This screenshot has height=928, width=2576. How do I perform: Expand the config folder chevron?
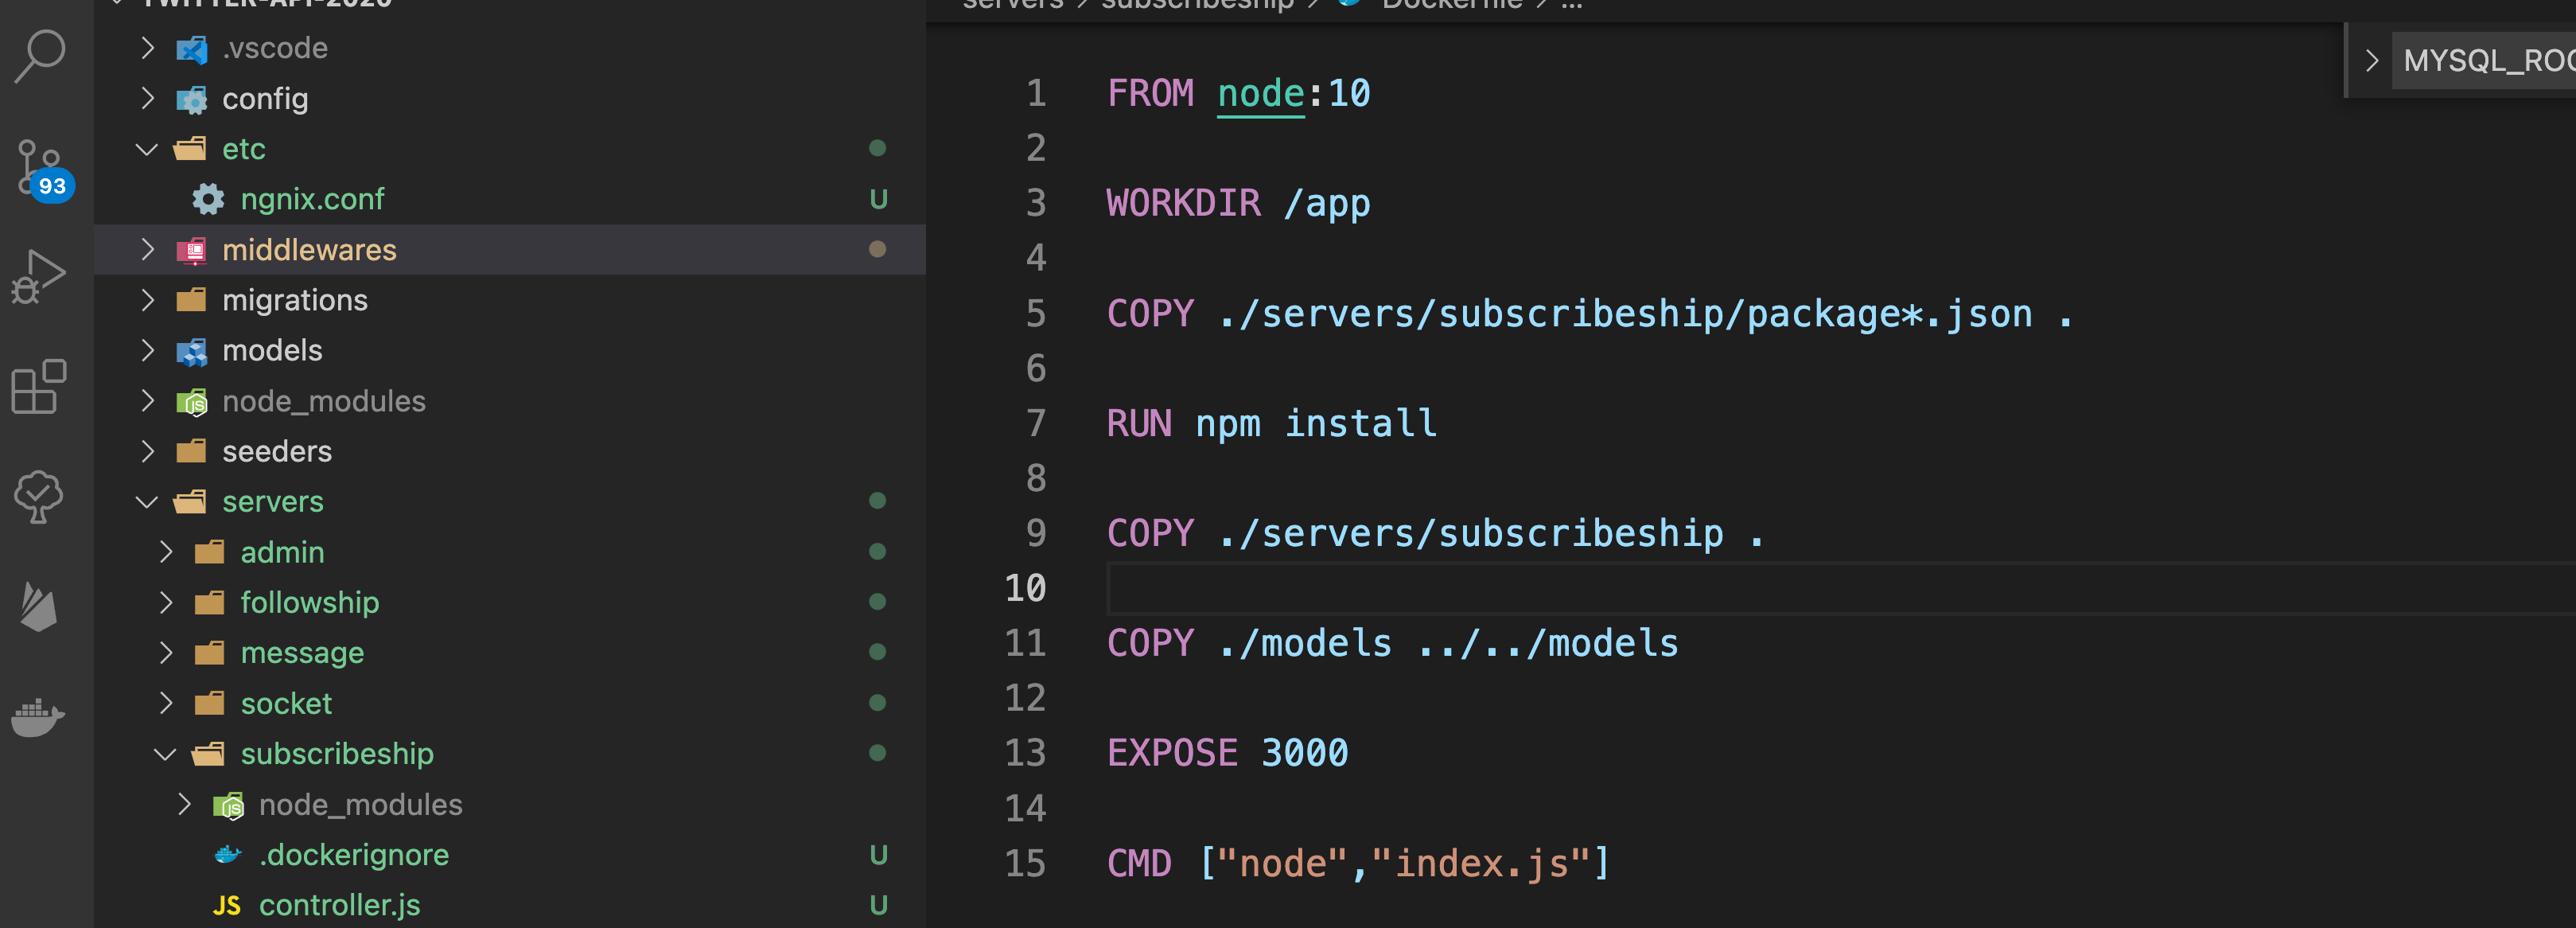148,98
